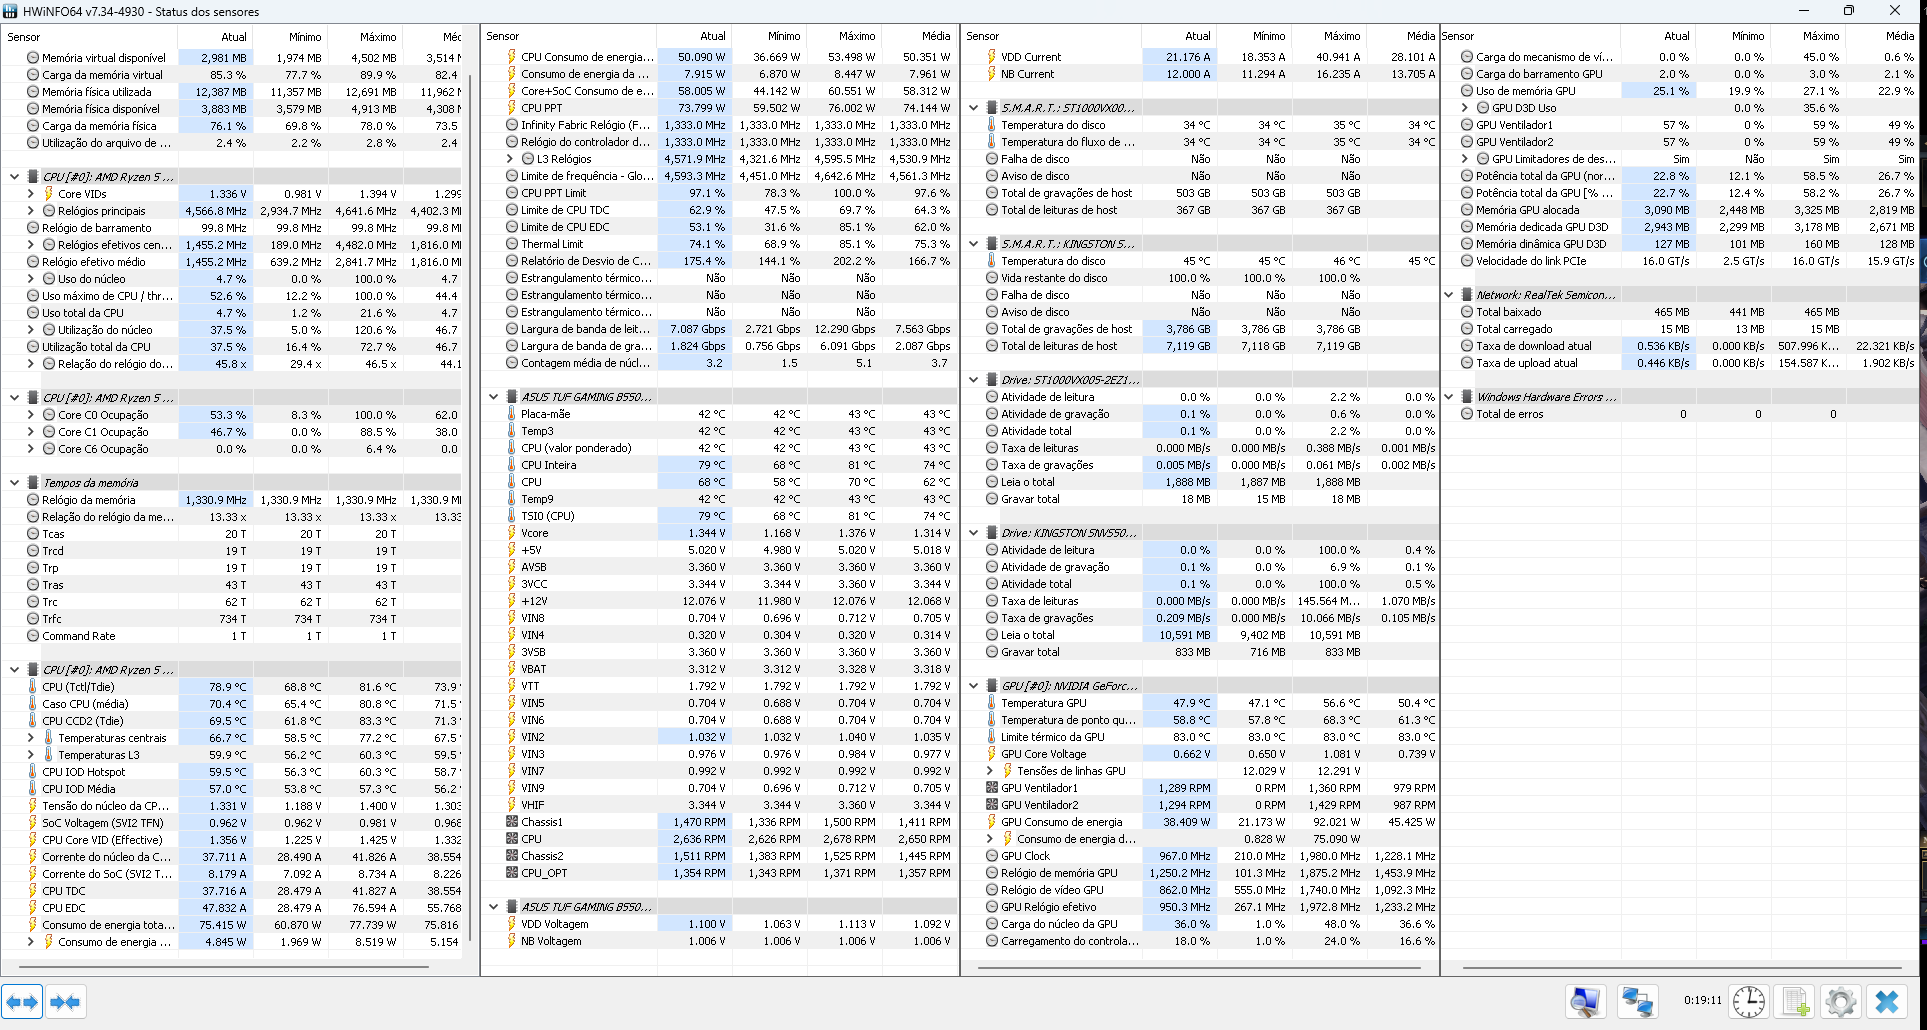Select the Limite térmico da GPU row
Image resolution: width=1927 pixels, height=1030 pixels.
click(1200, 737)
